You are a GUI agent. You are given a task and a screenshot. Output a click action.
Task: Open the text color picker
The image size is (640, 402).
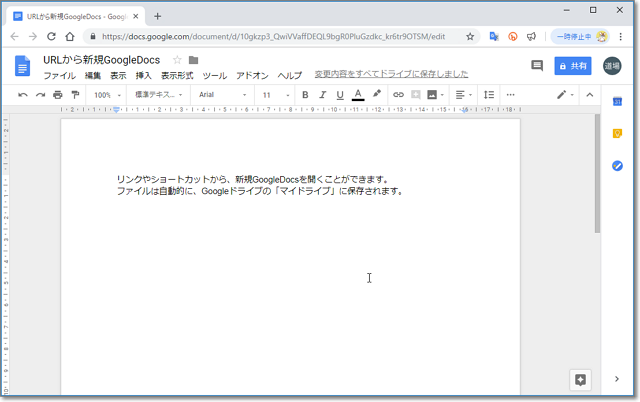coord(358,95)
